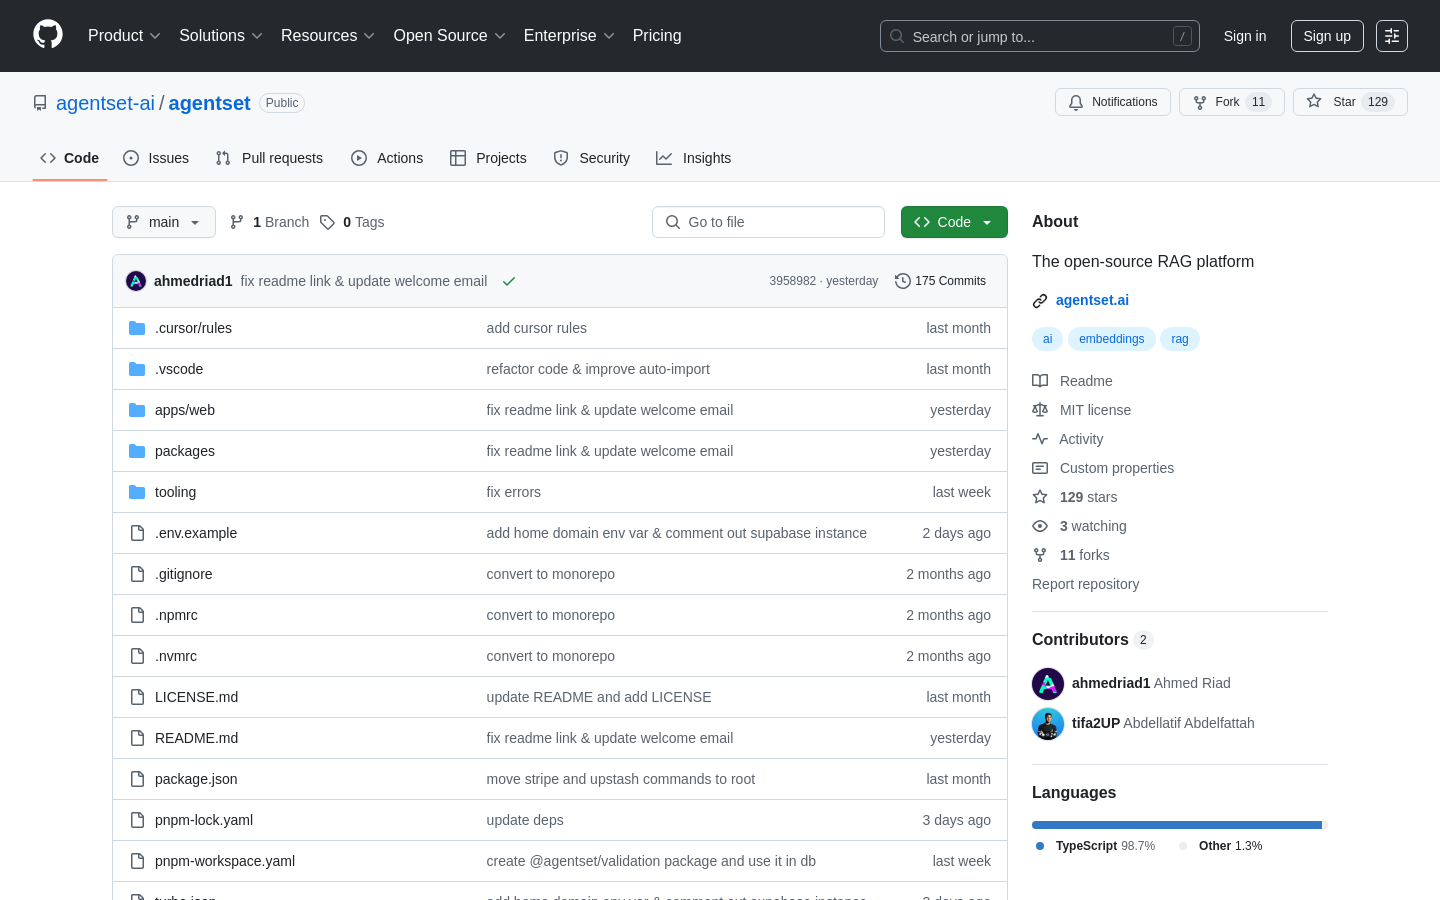Expand the Resources menu
The image size is (1440, 900).
tap(328, 36)
